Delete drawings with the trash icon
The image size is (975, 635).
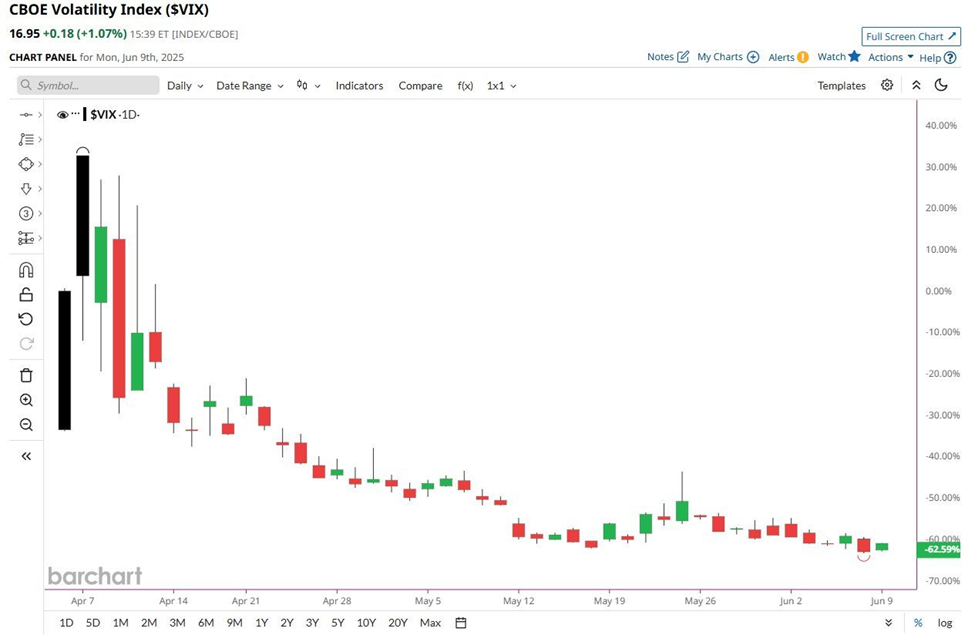[26, 375]
